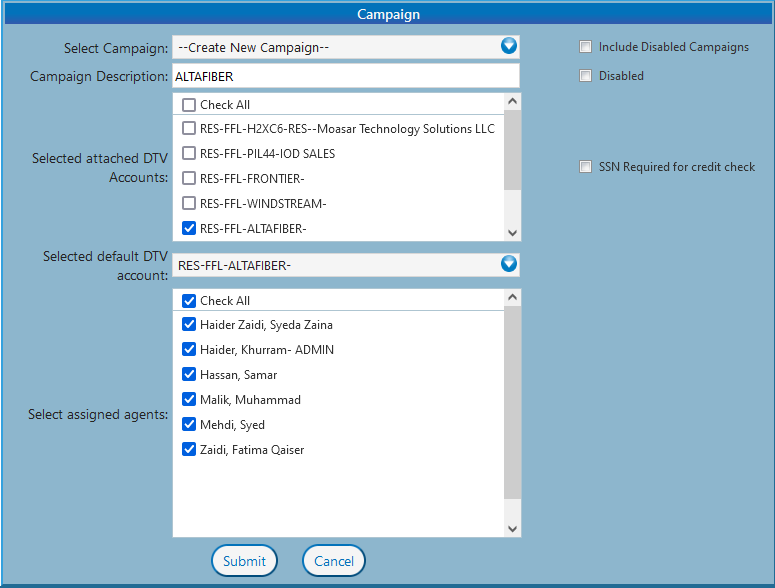Enable Include Disabled Campaigns checkbox
Image resolution: width=775 pixels, height=588 pixels.
click(x=586, y=47)
